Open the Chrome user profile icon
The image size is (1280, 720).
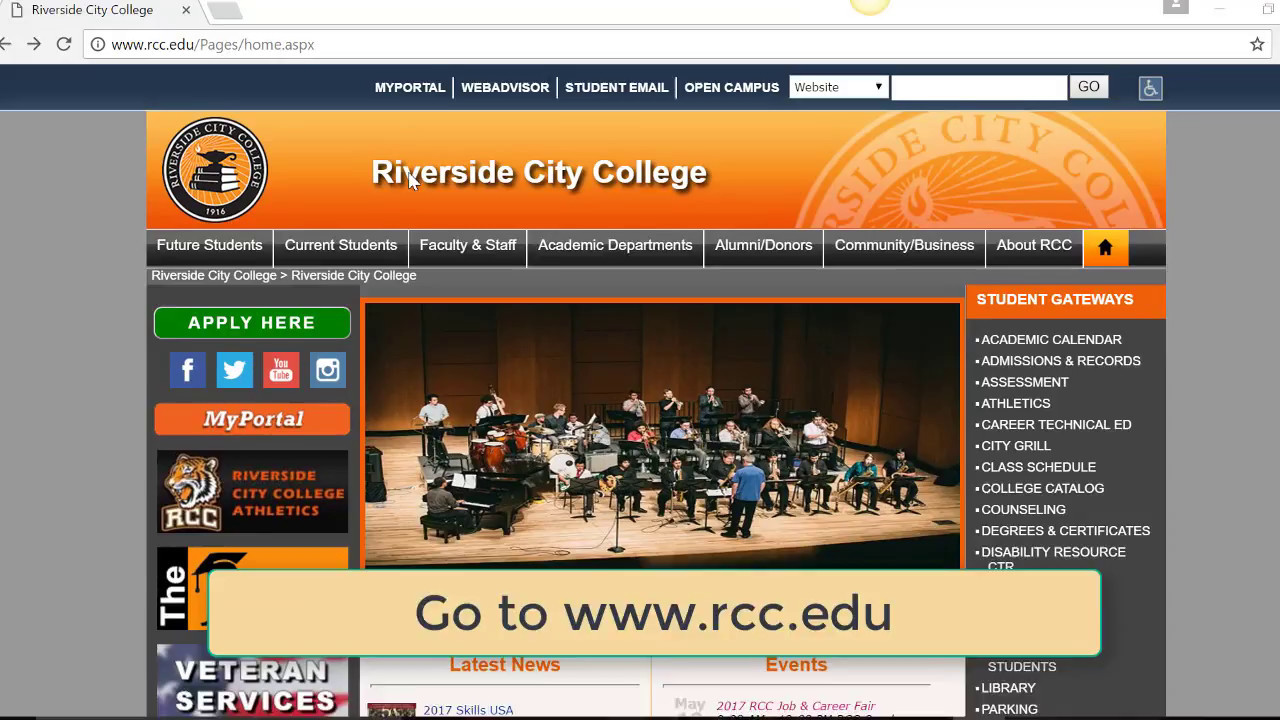click(x=1176, y=7)
